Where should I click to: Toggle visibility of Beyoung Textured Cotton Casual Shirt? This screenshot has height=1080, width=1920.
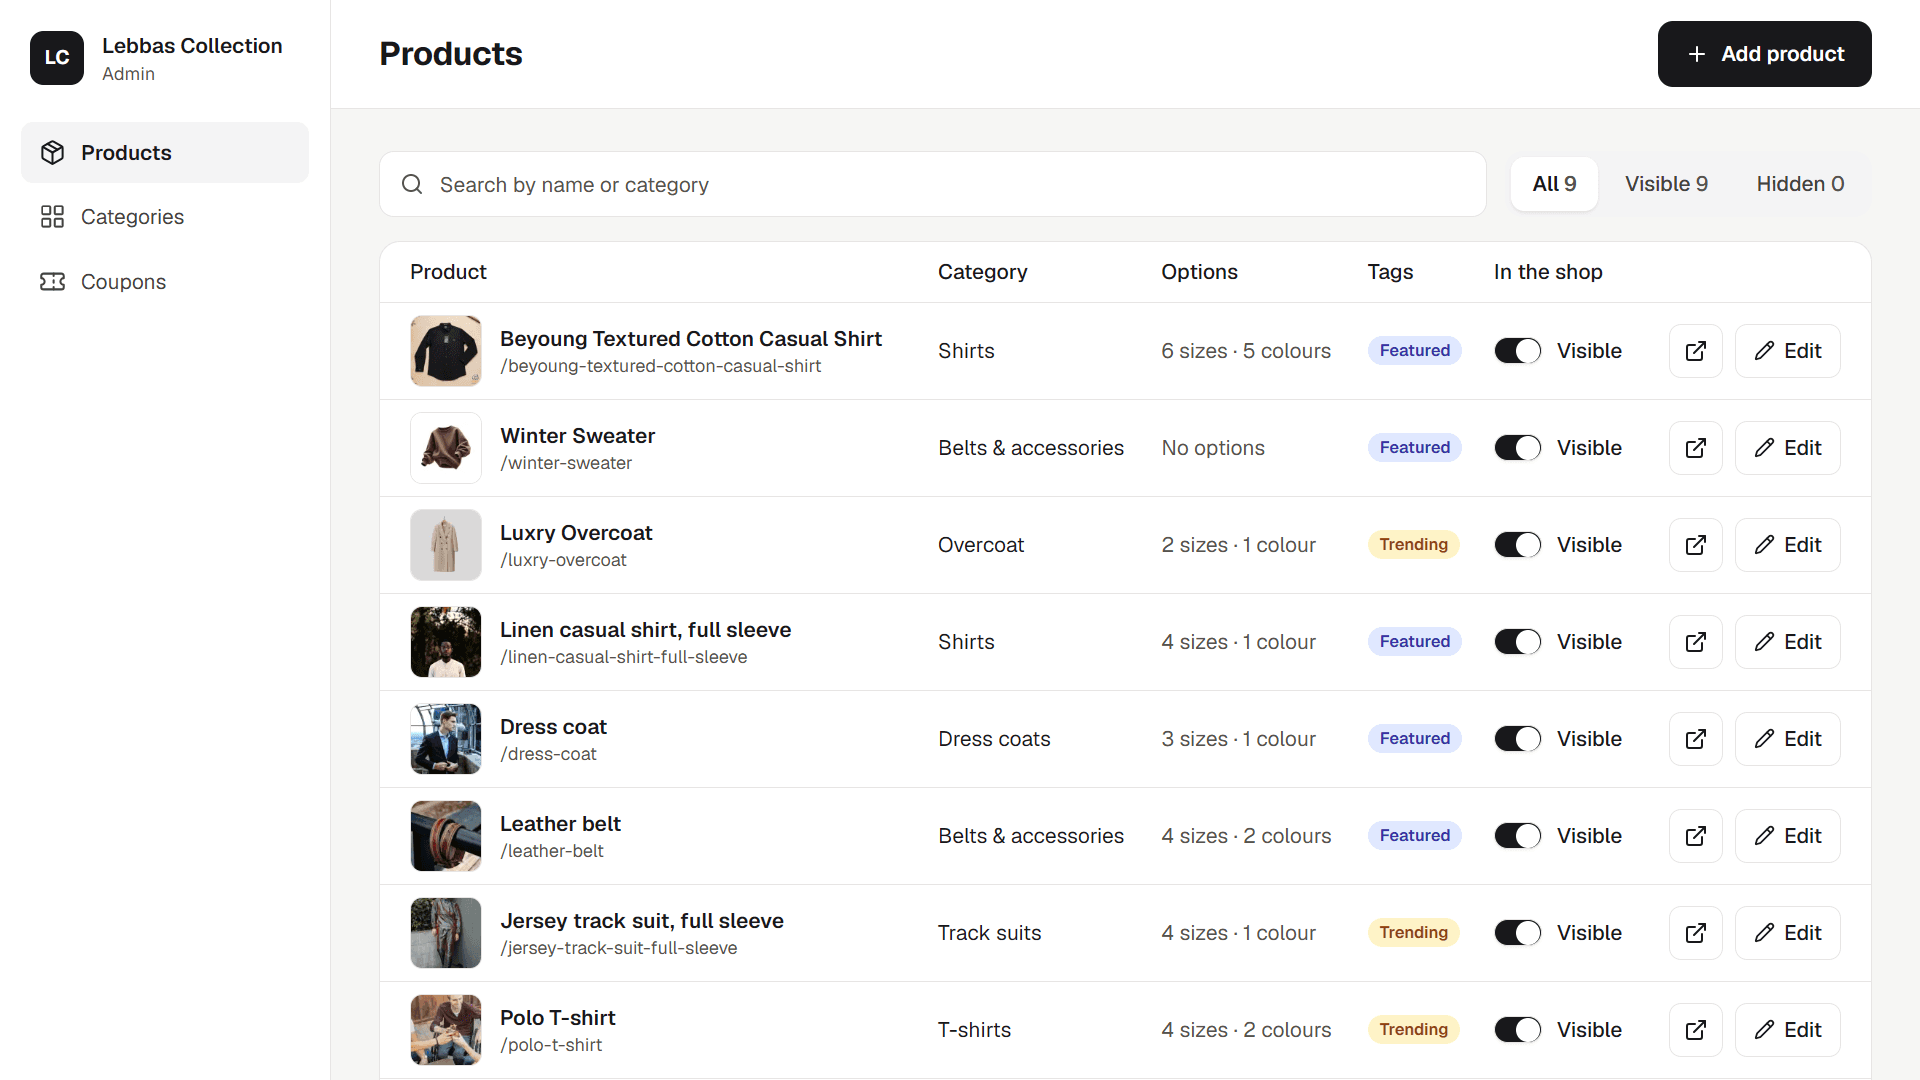click(x=1517, y=351)
